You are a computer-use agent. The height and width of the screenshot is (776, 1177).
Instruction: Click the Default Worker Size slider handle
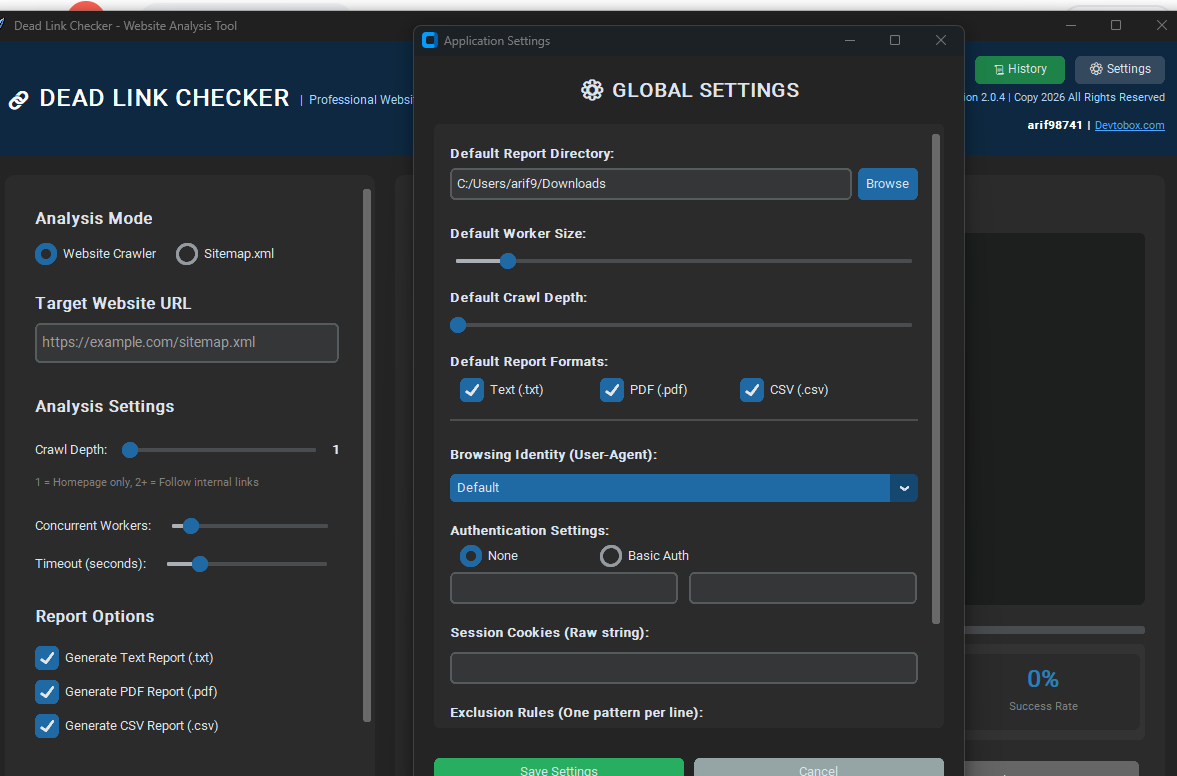coord(507,261)
